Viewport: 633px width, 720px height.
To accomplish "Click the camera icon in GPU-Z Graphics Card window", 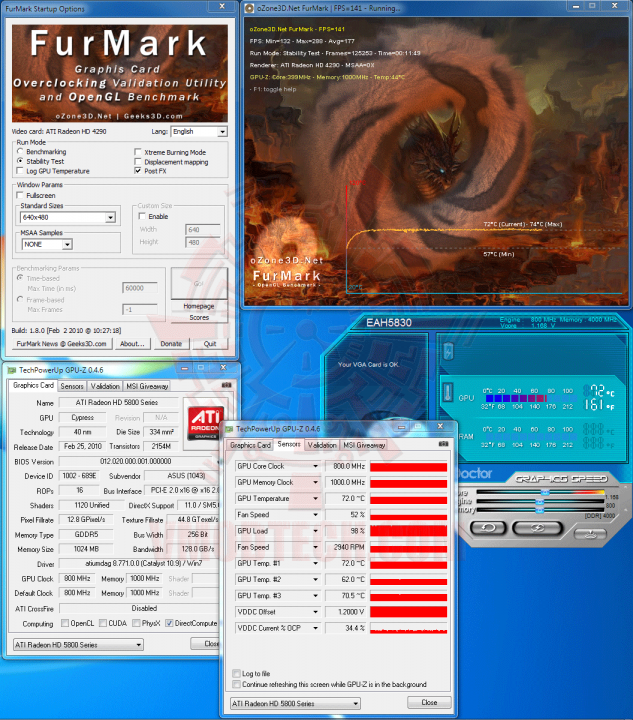I will click(x=226, y=385).
